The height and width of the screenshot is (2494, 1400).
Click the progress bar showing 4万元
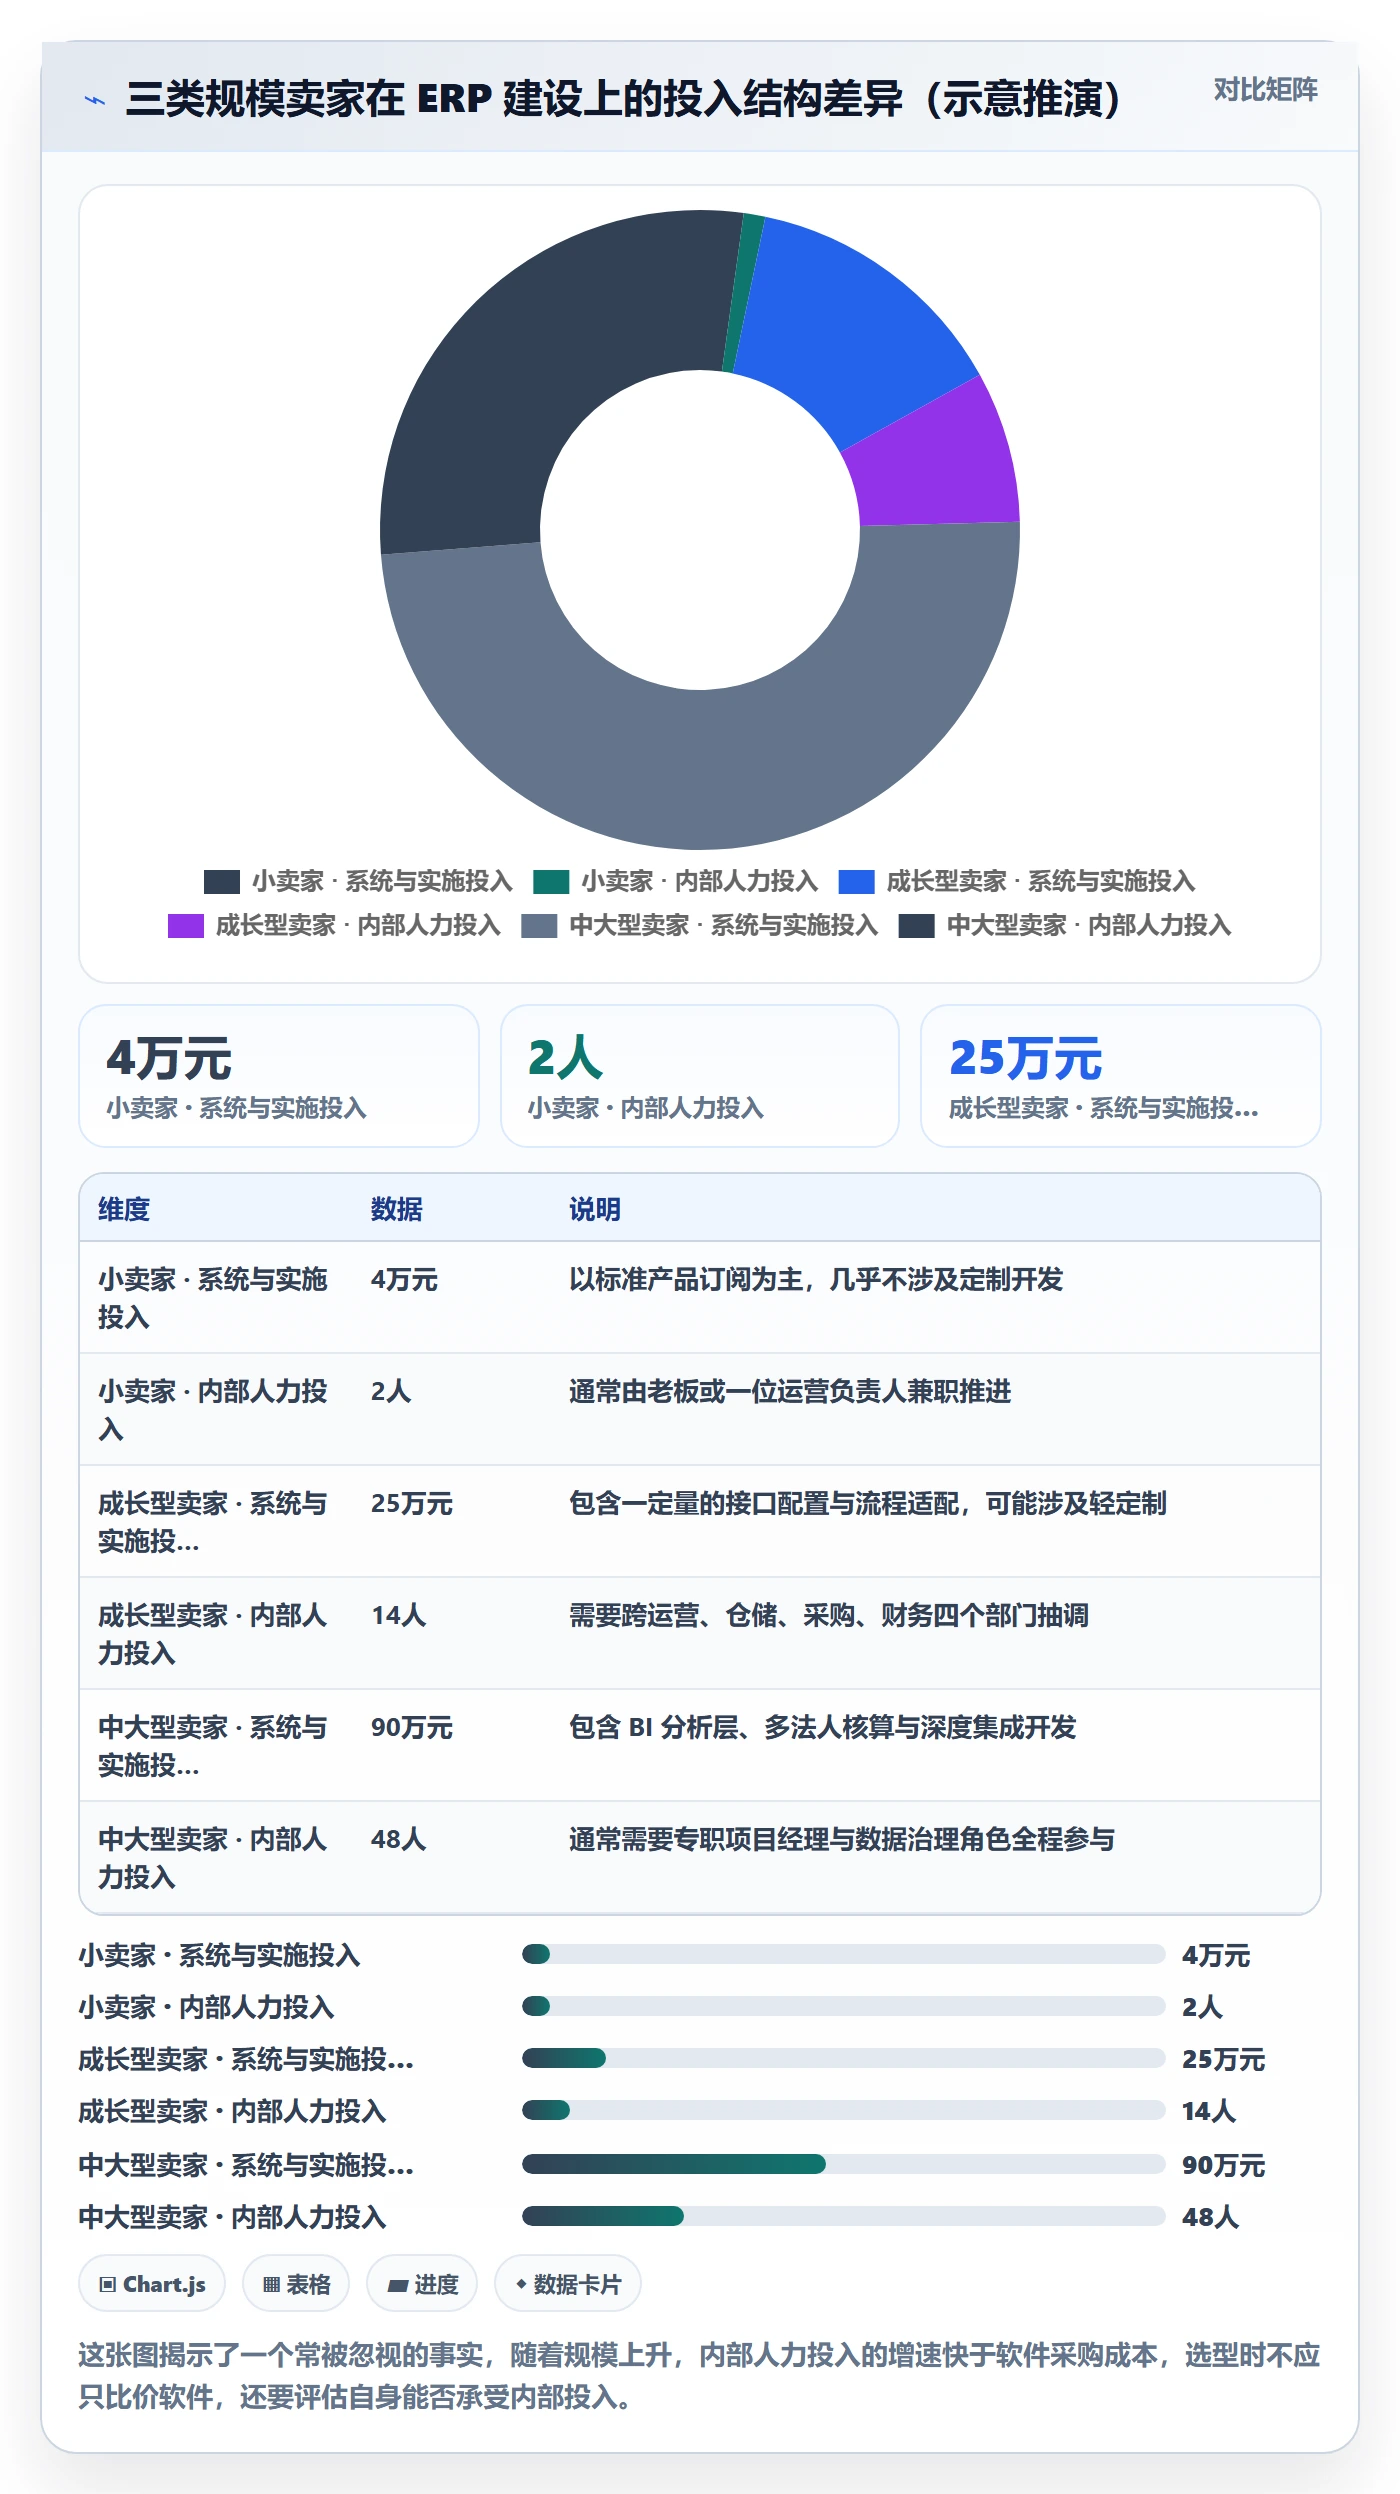point(844,1954)
